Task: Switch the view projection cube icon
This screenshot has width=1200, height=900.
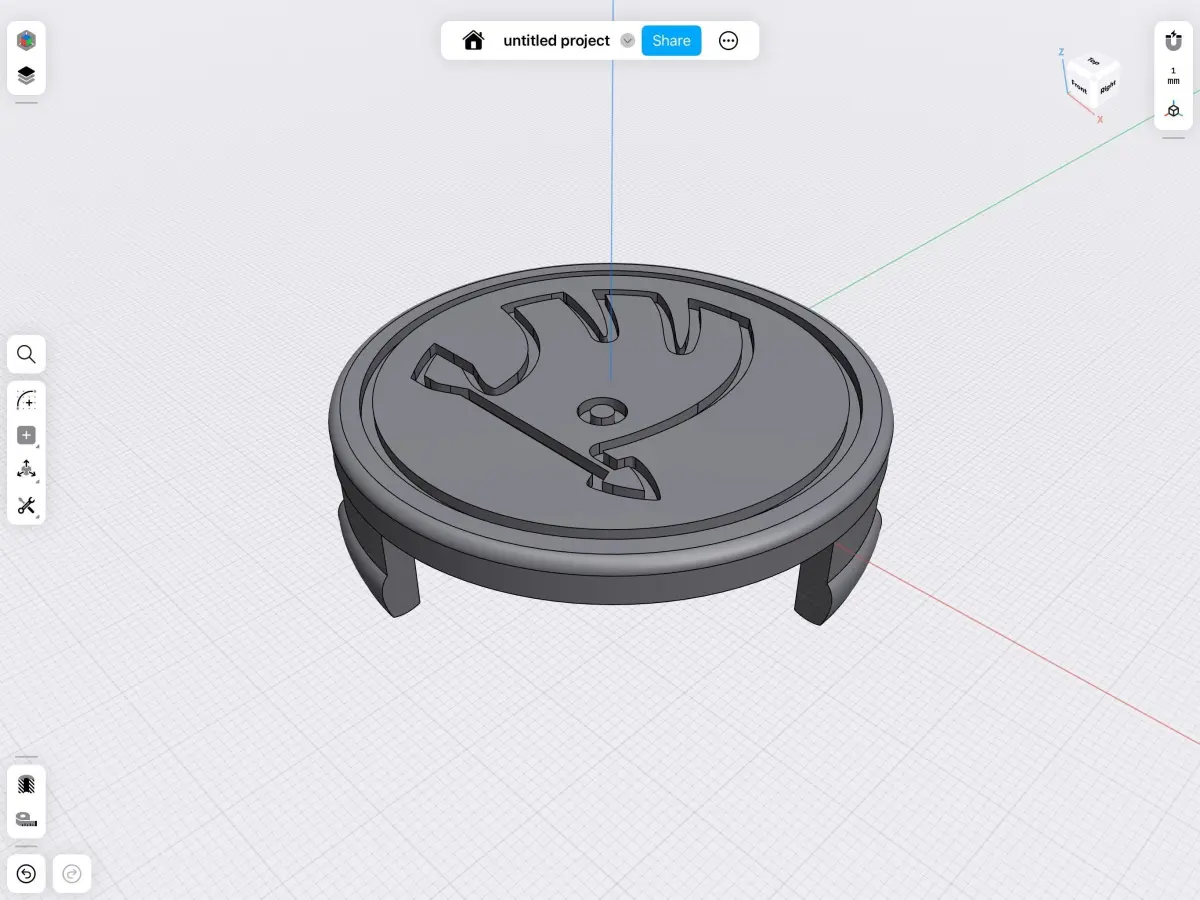Action: click(x=1173, y=110)
